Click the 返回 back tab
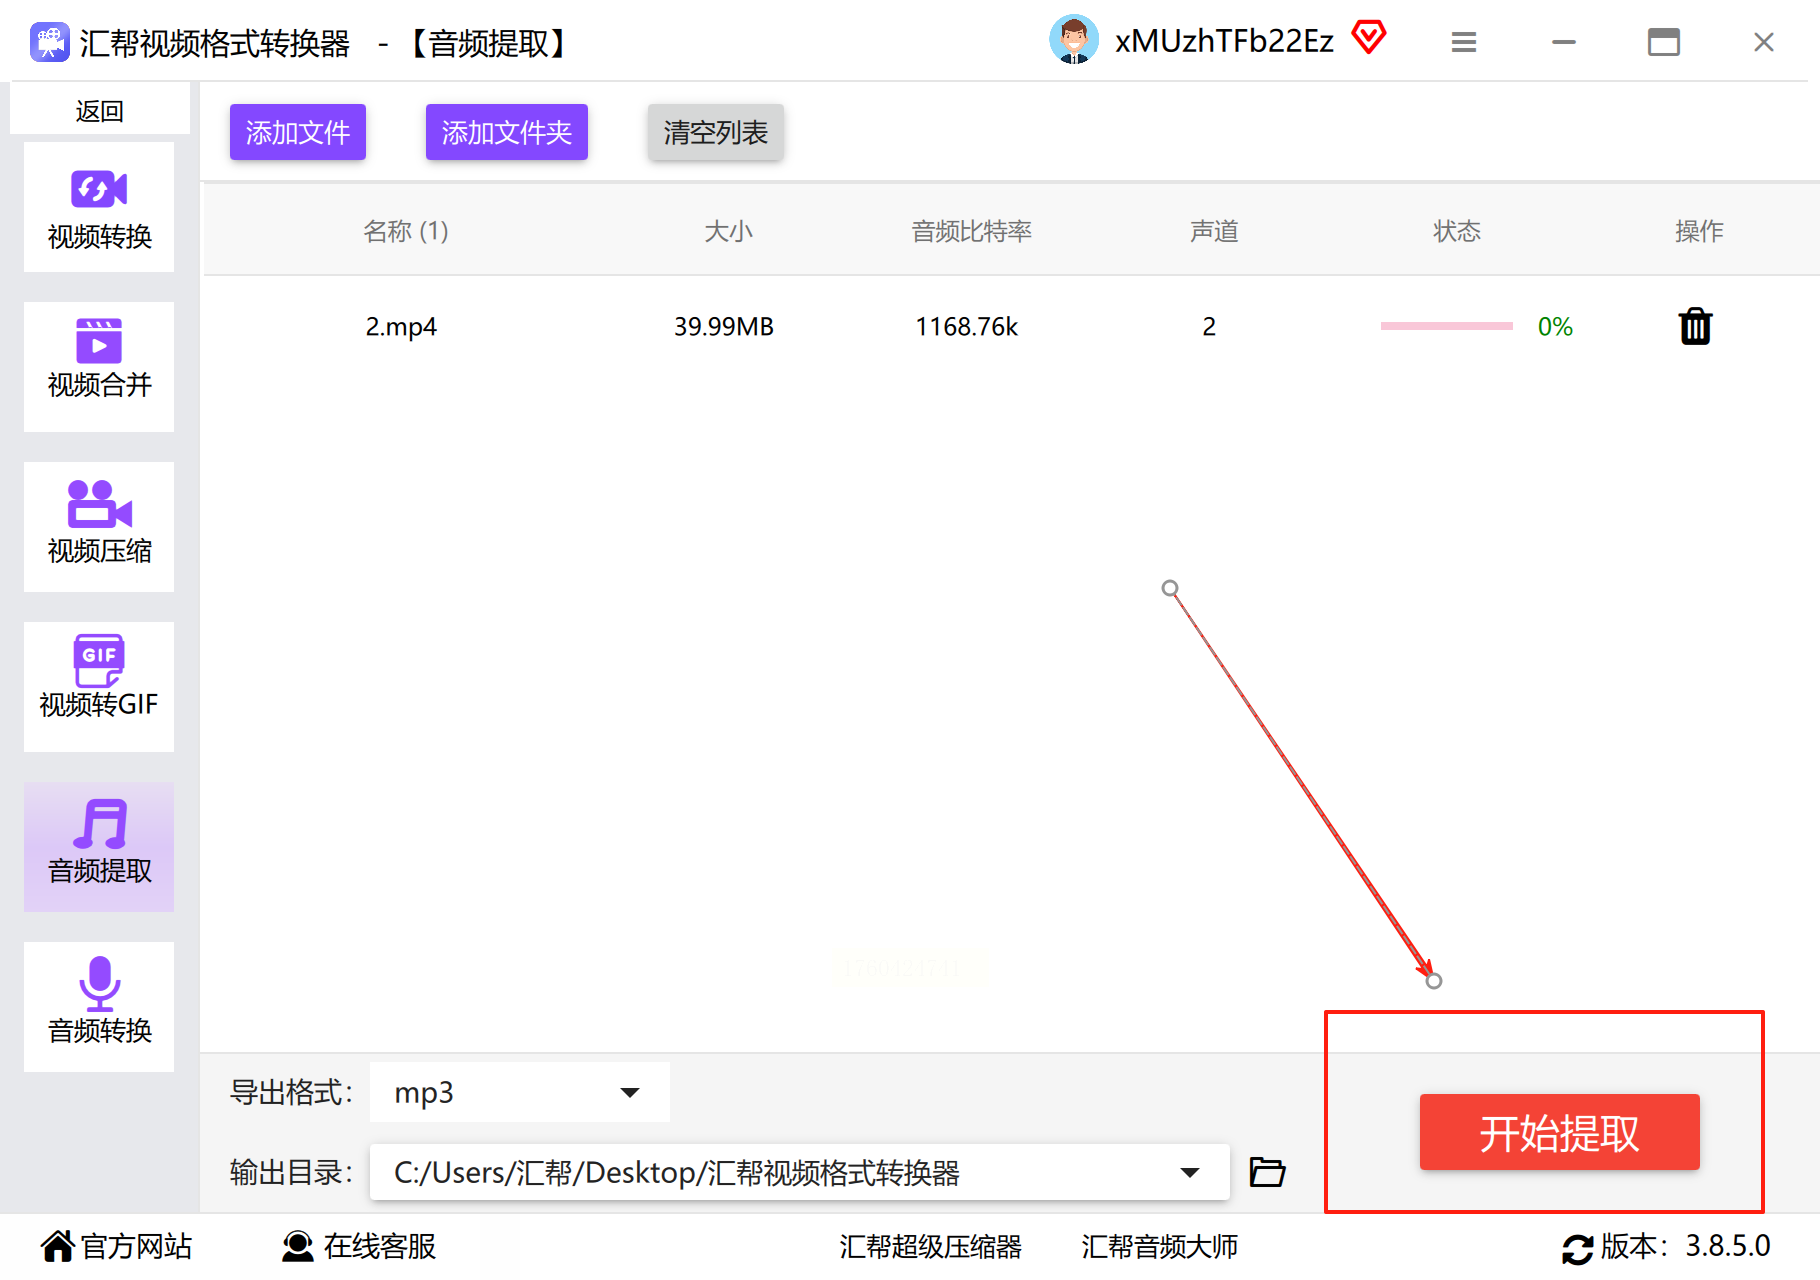 click(100, 110)
